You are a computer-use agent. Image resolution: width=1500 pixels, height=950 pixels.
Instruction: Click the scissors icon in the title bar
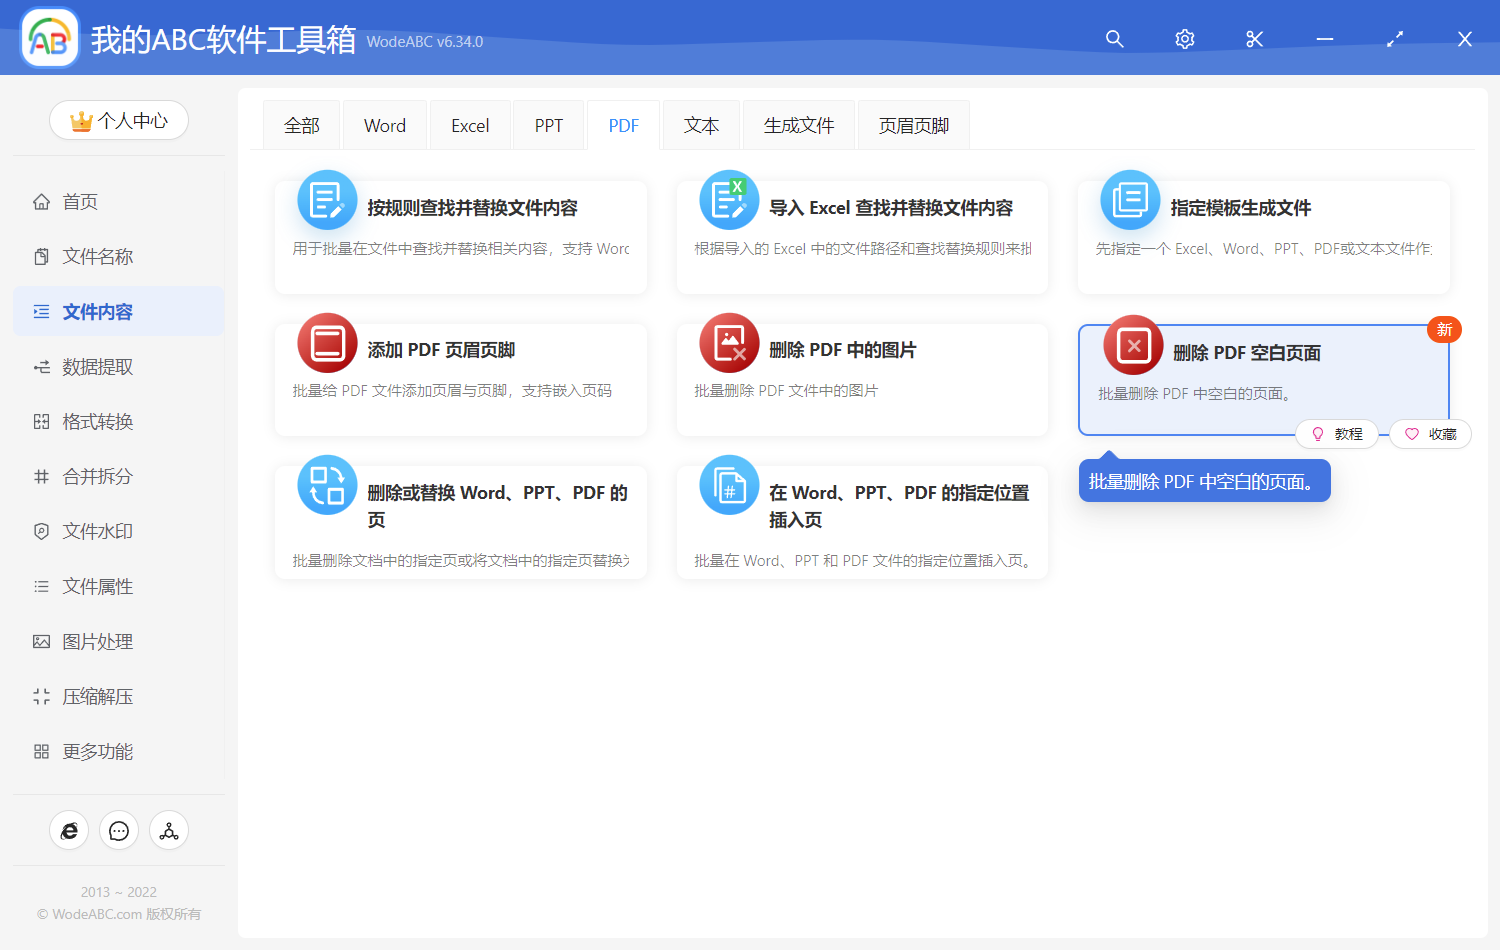[x=1254, y=39]
